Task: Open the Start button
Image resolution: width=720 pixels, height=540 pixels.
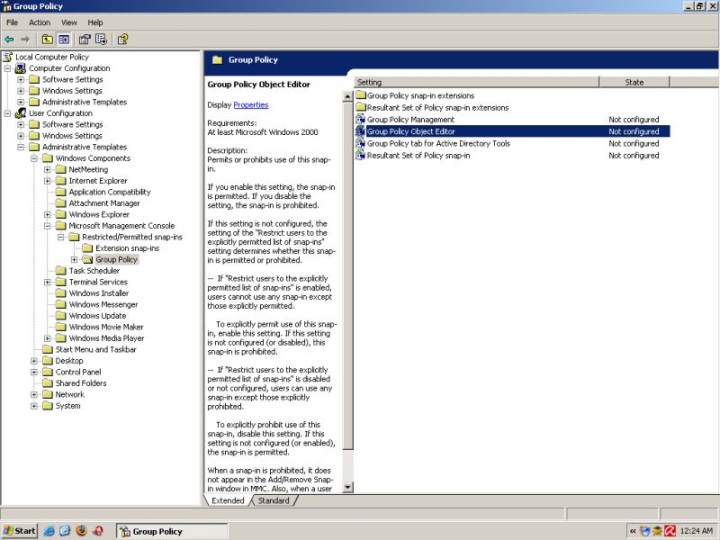Action: tap(20, 531)
